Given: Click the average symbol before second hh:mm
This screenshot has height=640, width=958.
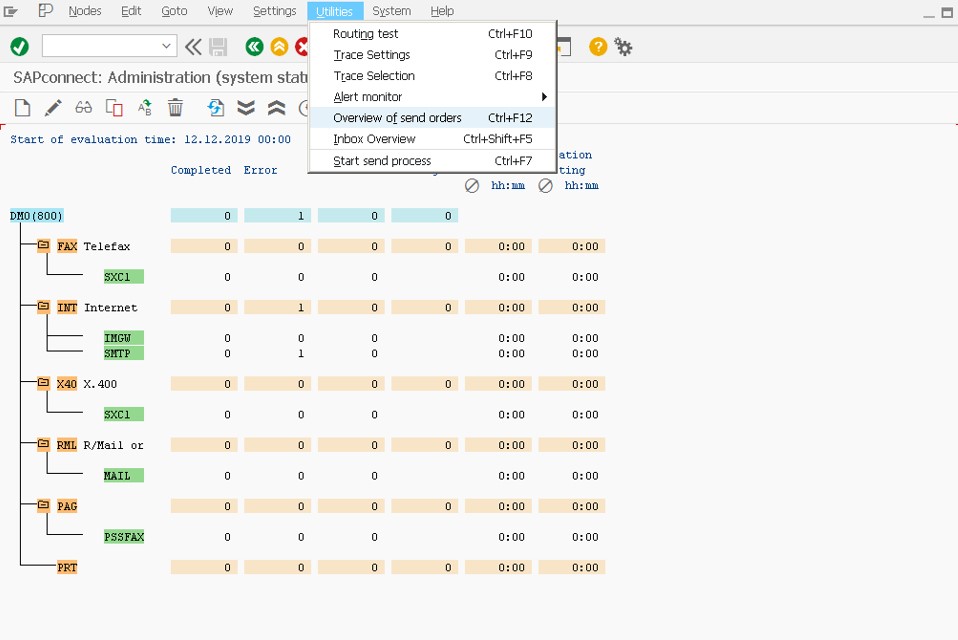Looking at the screenshot, I should pos(546,186).
